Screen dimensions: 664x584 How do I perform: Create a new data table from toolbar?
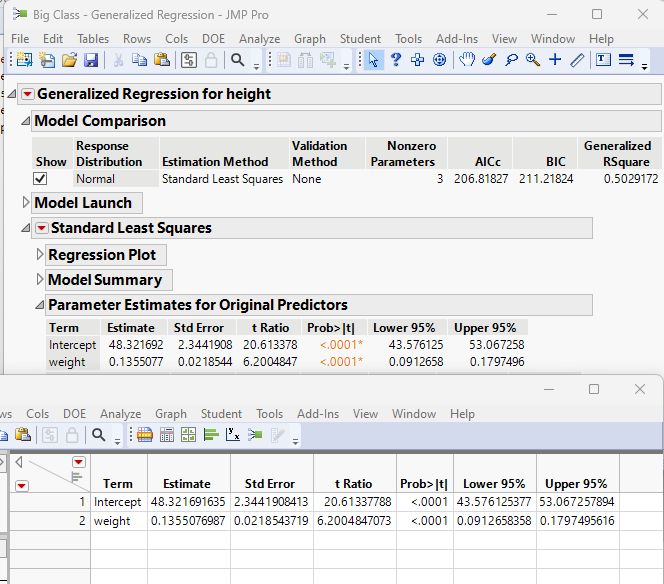point(25,60)
